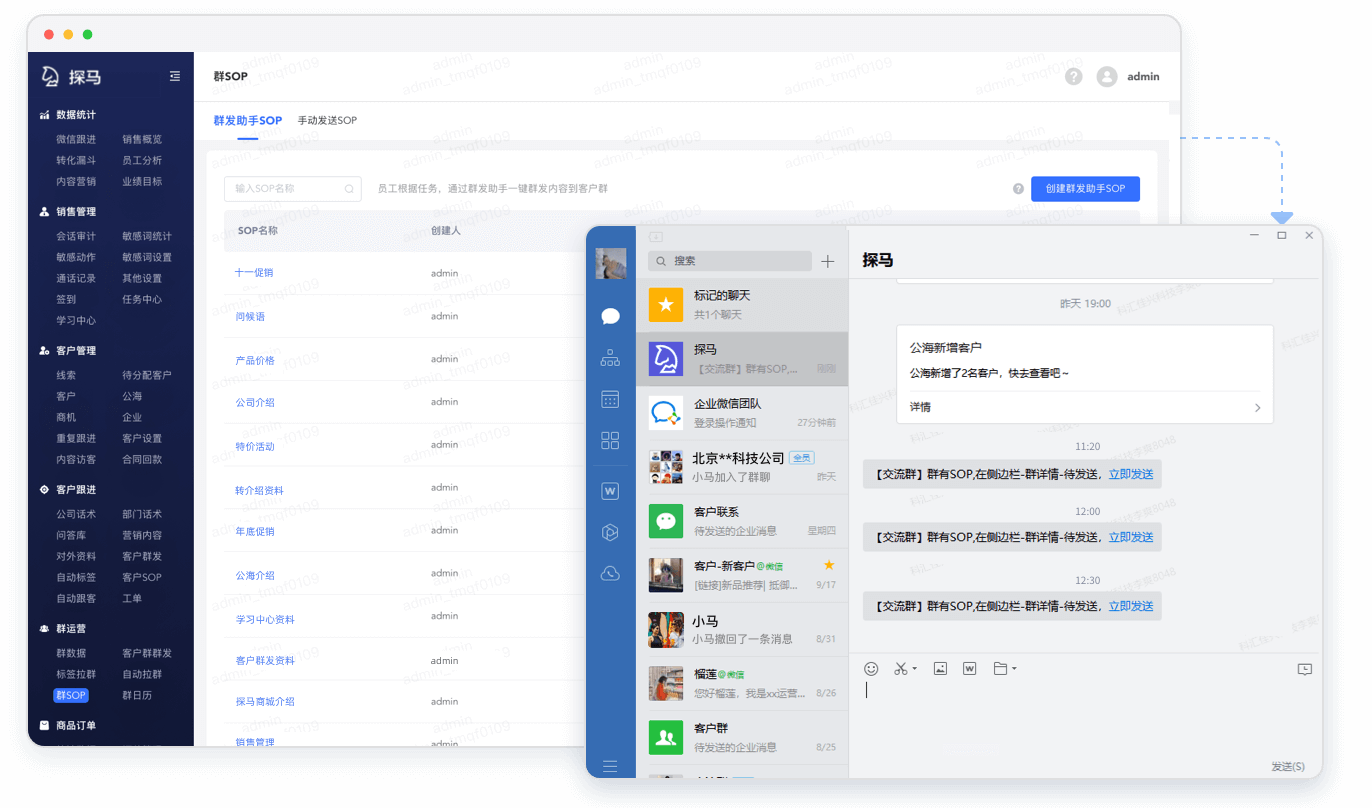Click the 发送(S) send button

[x=1288, y=766]
